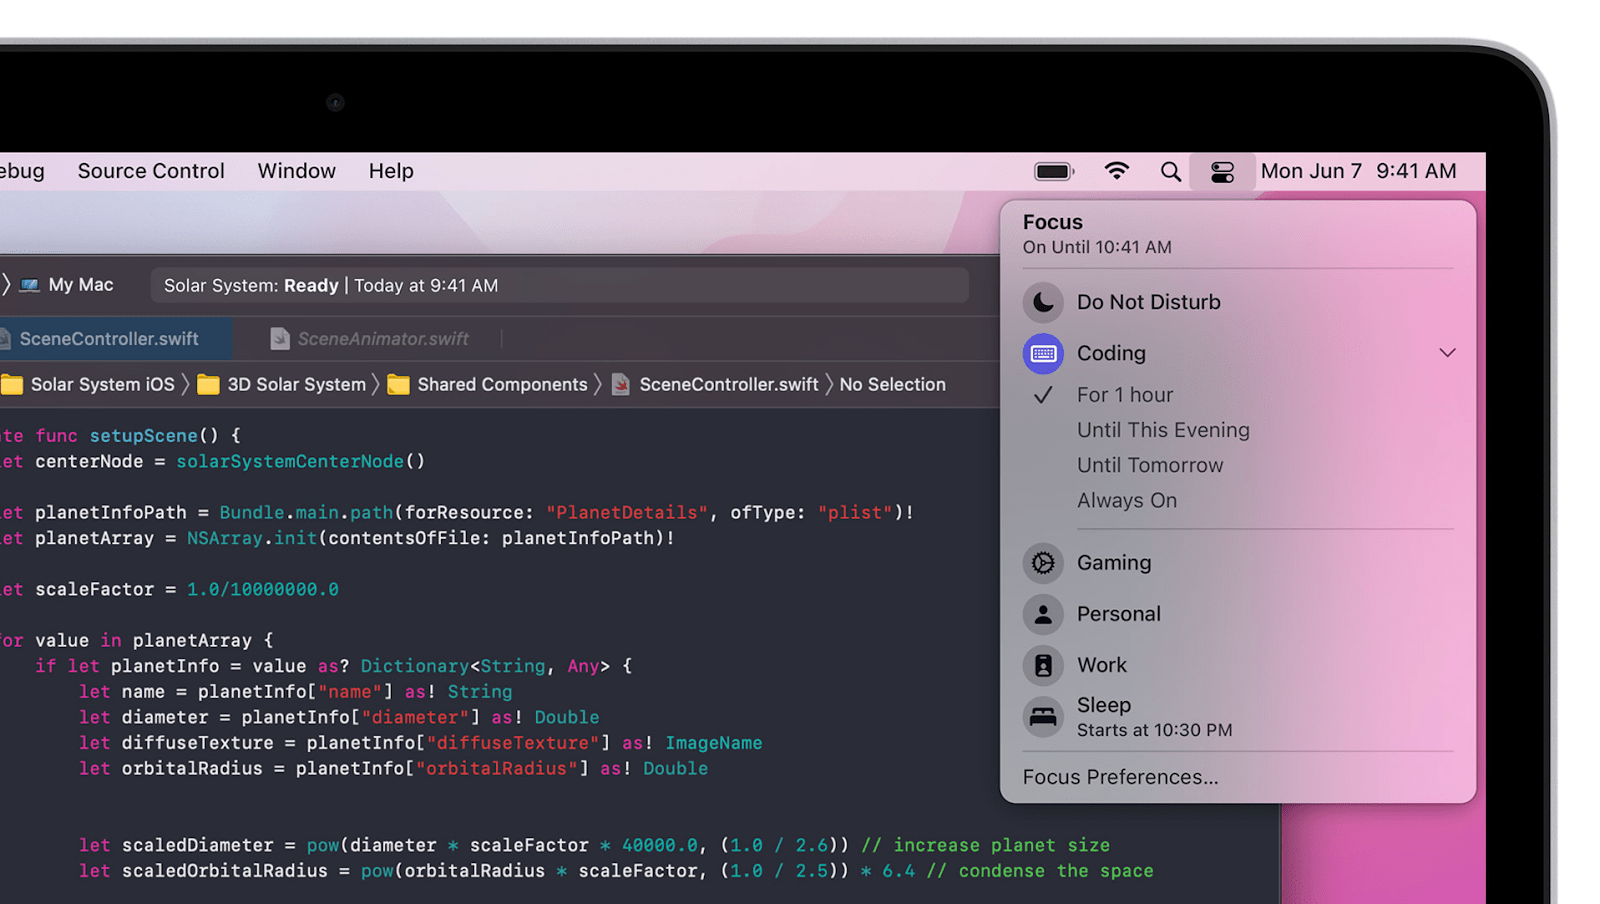Screen dimensions: 1600x904
Task: Click the 1.0/10000000.0 scale value
Action: point(263,590)
